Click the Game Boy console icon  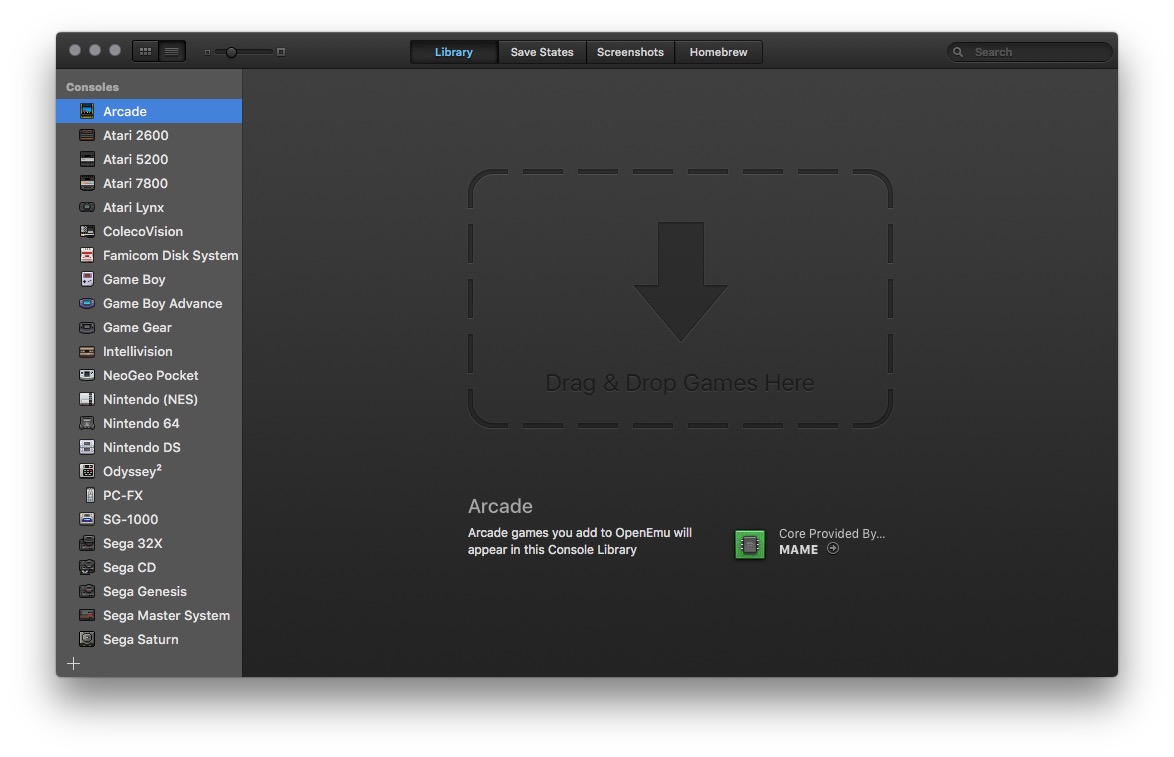(87, 280)
